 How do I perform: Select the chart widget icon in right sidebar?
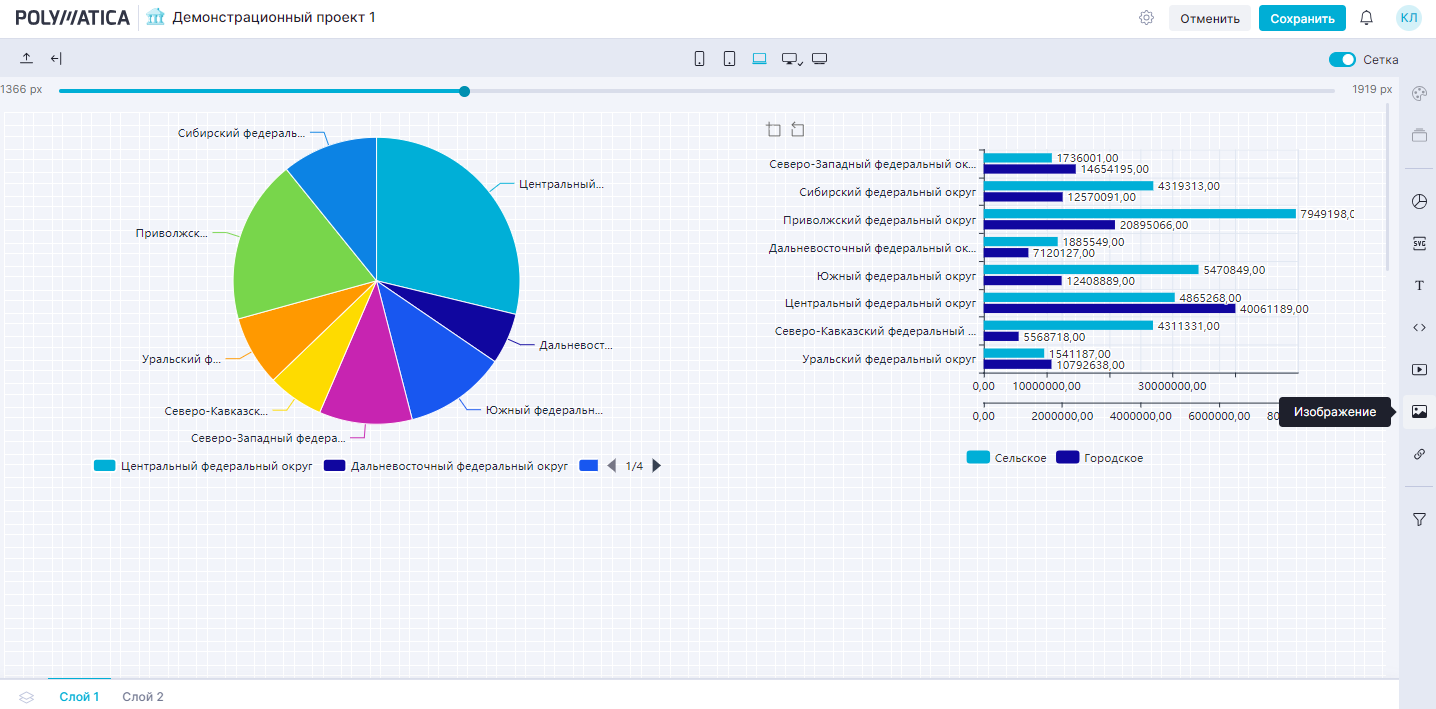click(1419, 201)
